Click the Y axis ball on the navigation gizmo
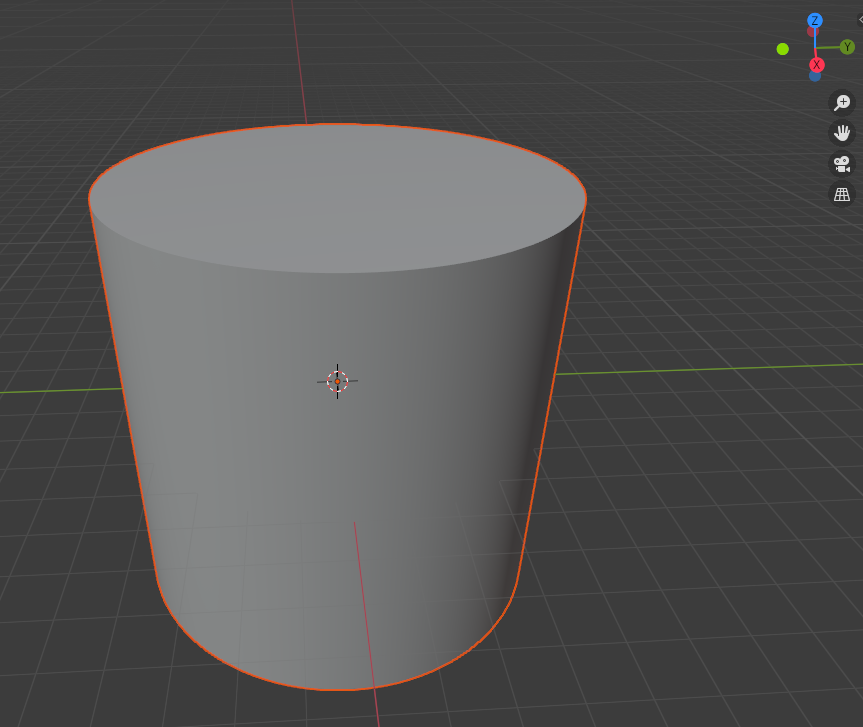The height and width of the screenshot is (727, 863). [847, 46]
